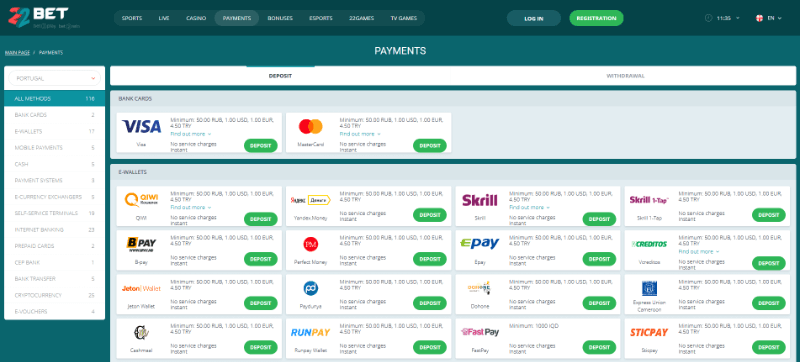This screenshot has height=362, width=800.
Task: Select Cash category in sidebar
Action: tap(55, 164)
